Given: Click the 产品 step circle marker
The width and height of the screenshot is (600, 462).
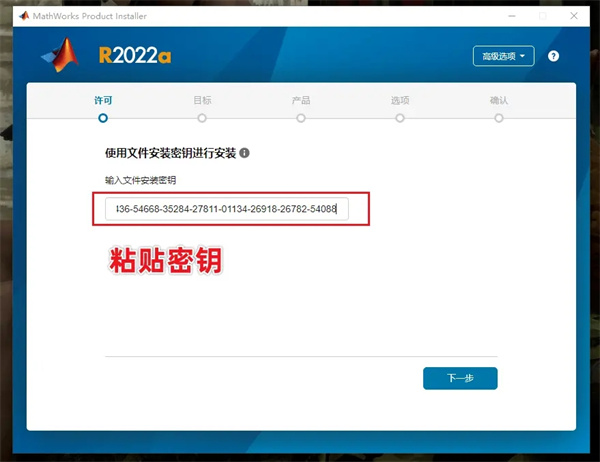Looking at the screenshot, I should pos(301,118).
